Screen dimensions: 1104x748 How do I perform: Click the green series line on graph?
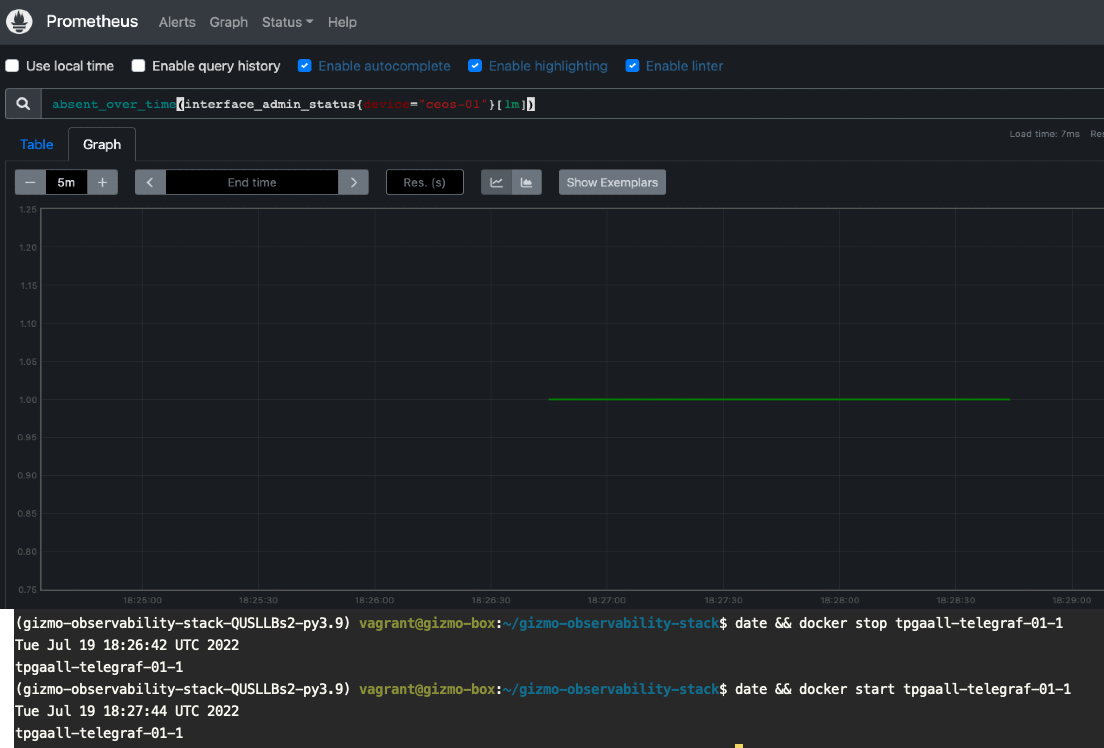[x=779, y=399]
